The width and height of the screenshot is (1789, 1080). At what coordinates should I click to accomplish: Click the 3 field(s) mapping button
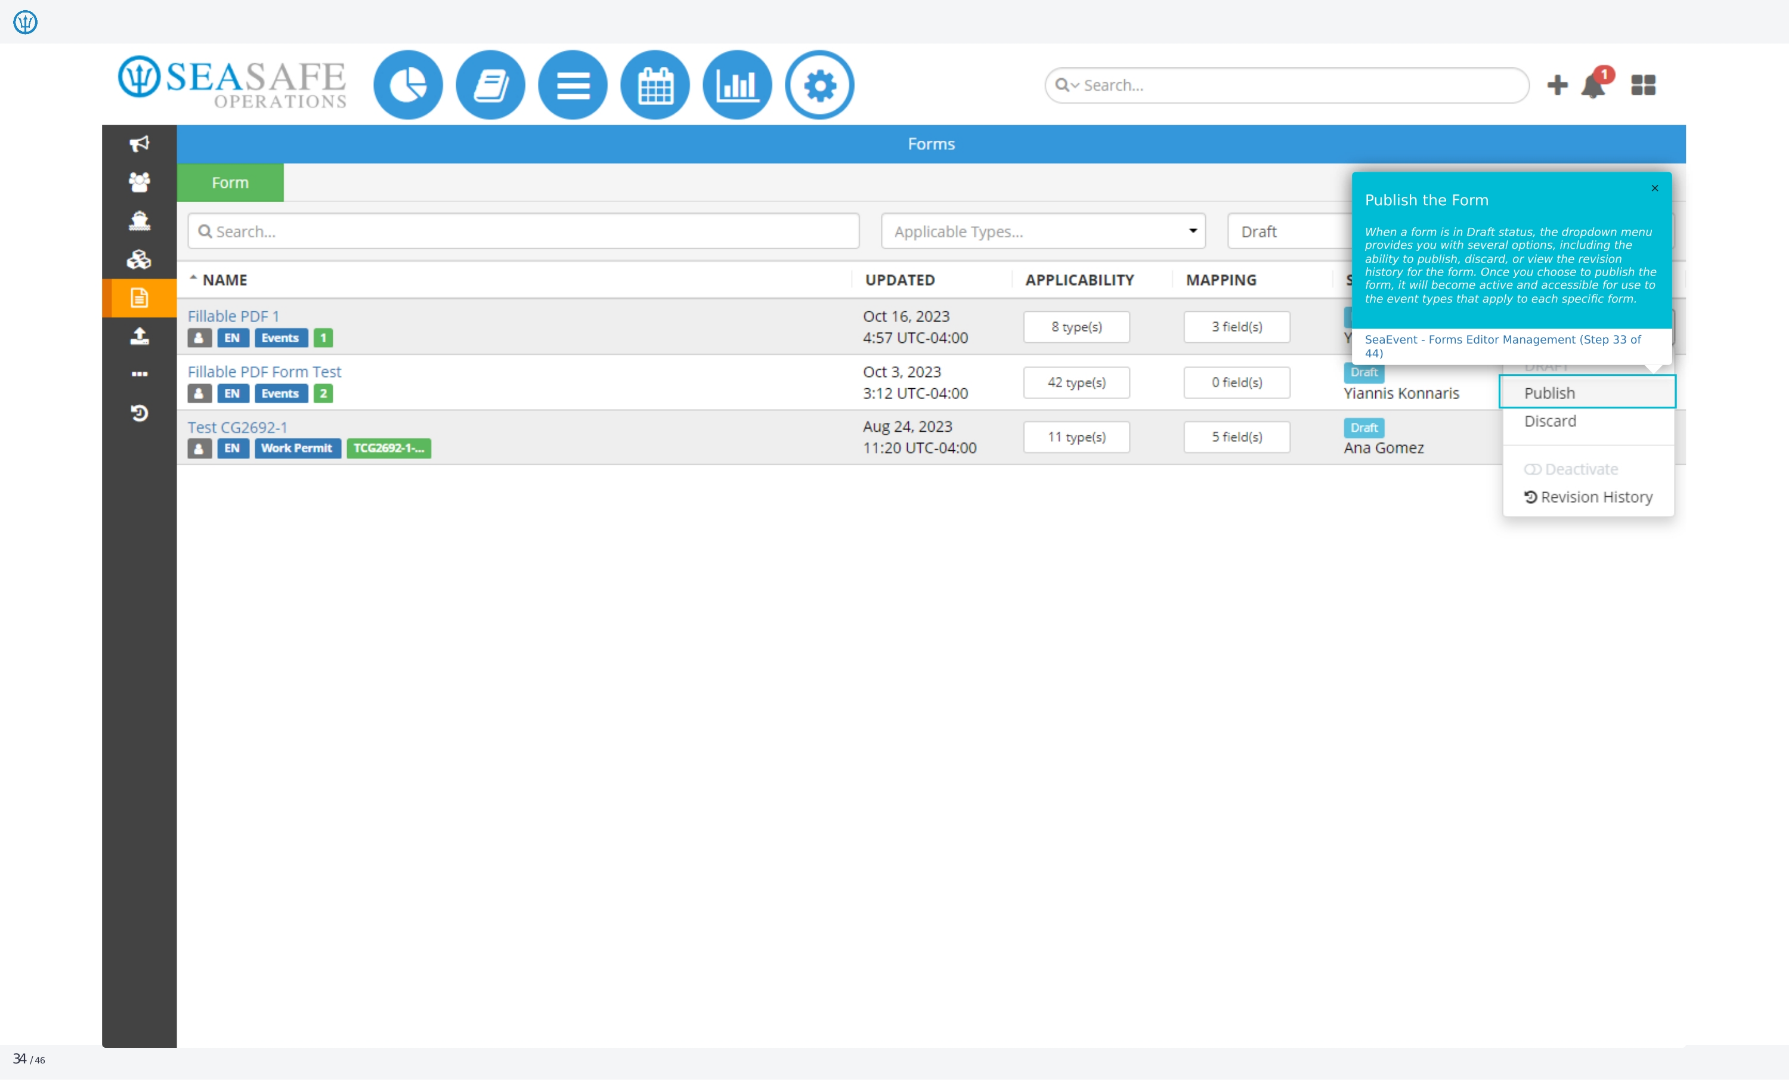tap(1237, 327)
